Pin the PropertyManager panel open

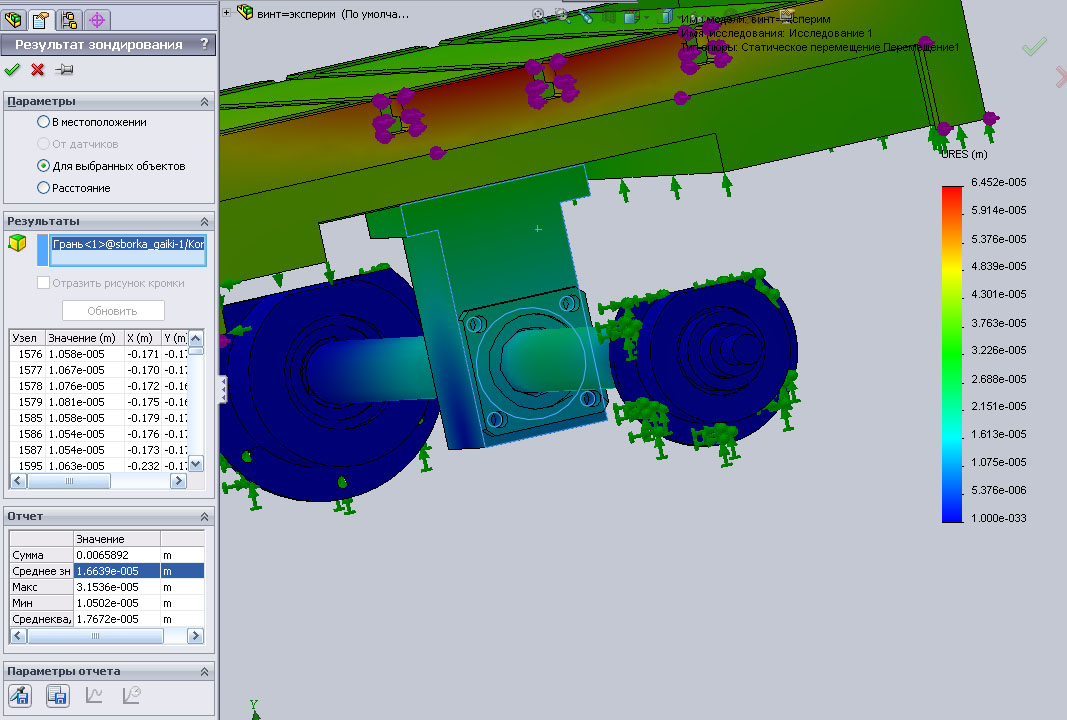pyautogui.click(x=64, y=69)
